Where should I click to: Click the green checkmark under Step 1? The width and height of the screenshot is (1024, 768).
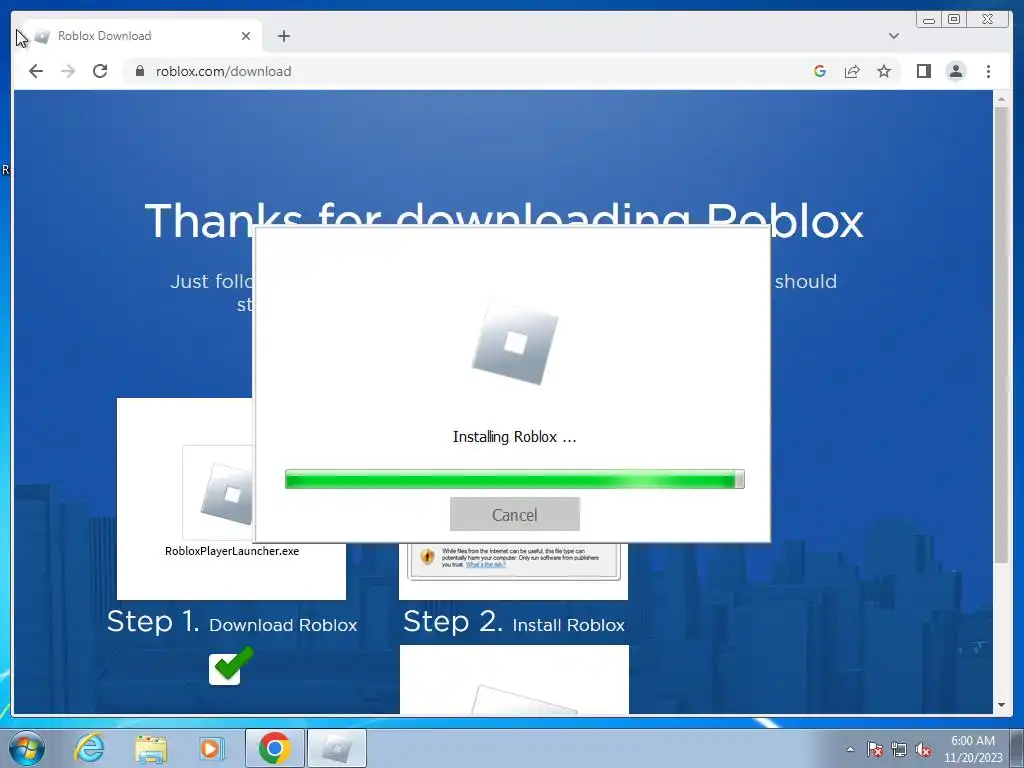[x=231, y=666]
